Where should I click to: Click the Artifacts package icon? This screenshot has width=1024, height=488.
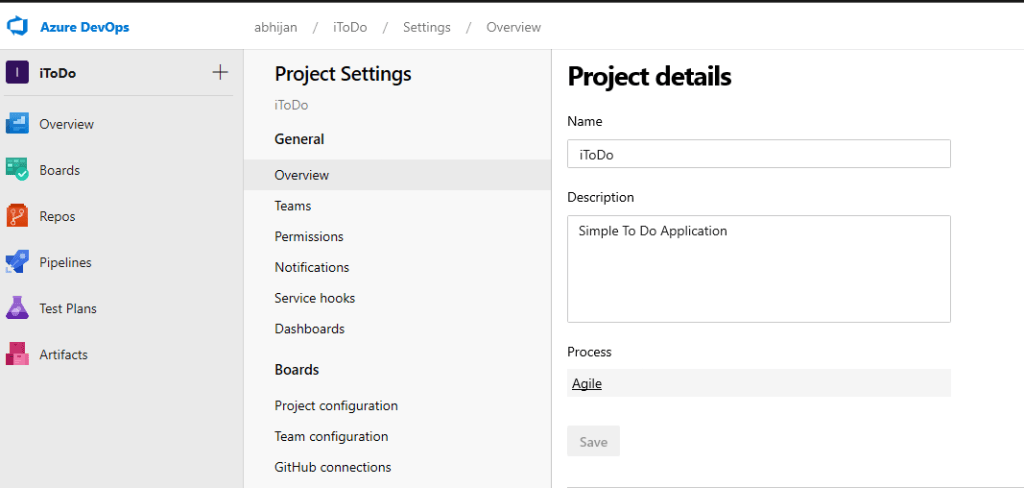click(17, 354)
